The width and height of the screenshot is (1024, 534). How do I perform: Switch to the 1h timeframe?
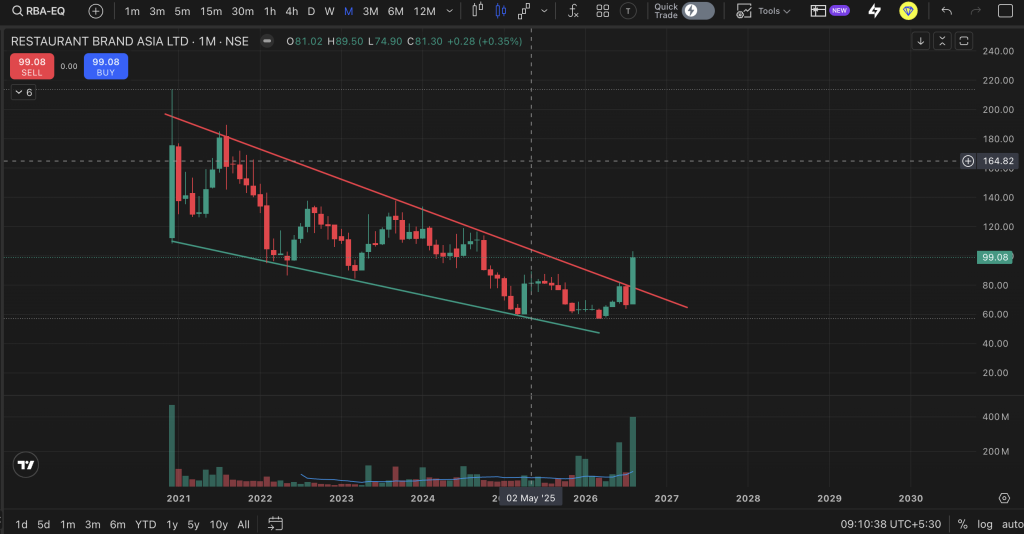click(270, 11)
